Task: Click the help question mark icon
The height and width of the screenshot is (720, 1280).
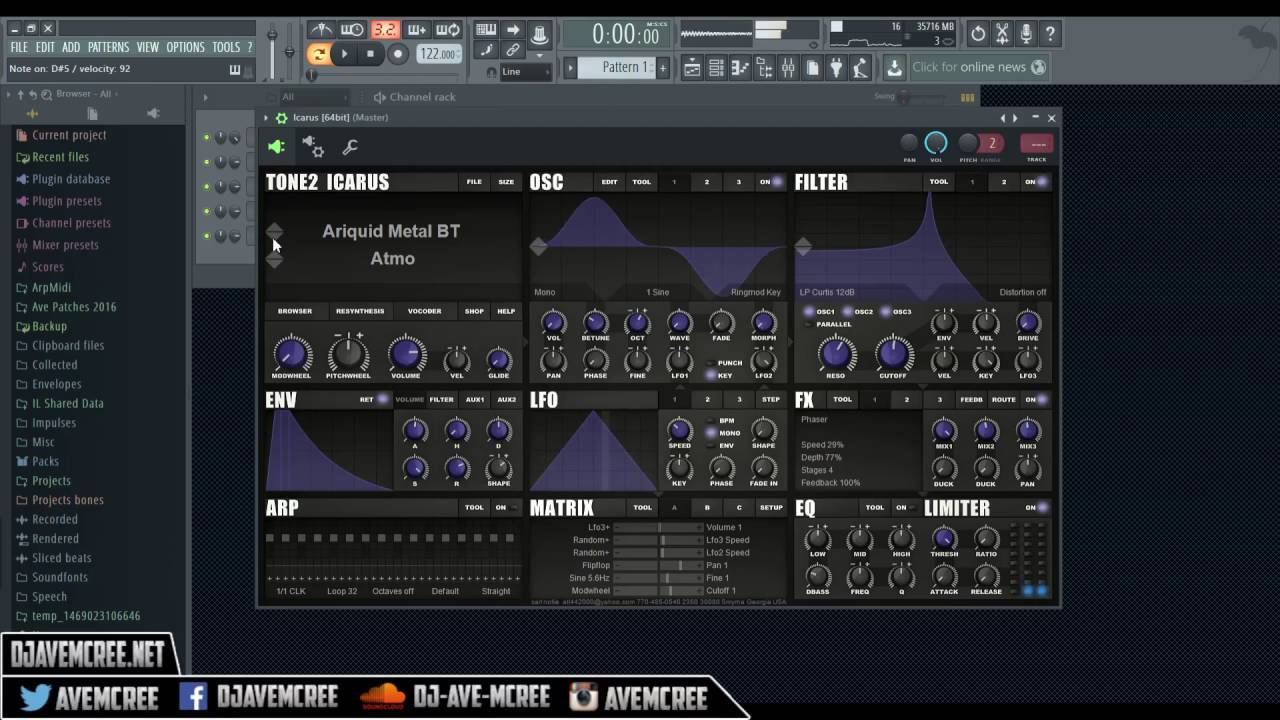Action: pyautogui.click(x=1050, y=34)
